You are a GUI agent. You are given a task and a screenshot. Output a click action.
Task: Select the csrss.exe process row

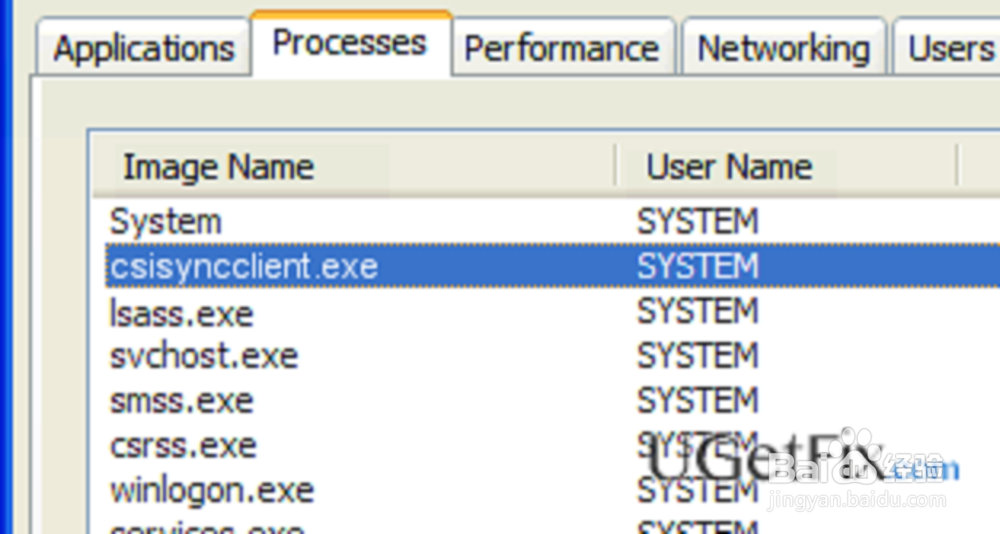tap(183, 445)
